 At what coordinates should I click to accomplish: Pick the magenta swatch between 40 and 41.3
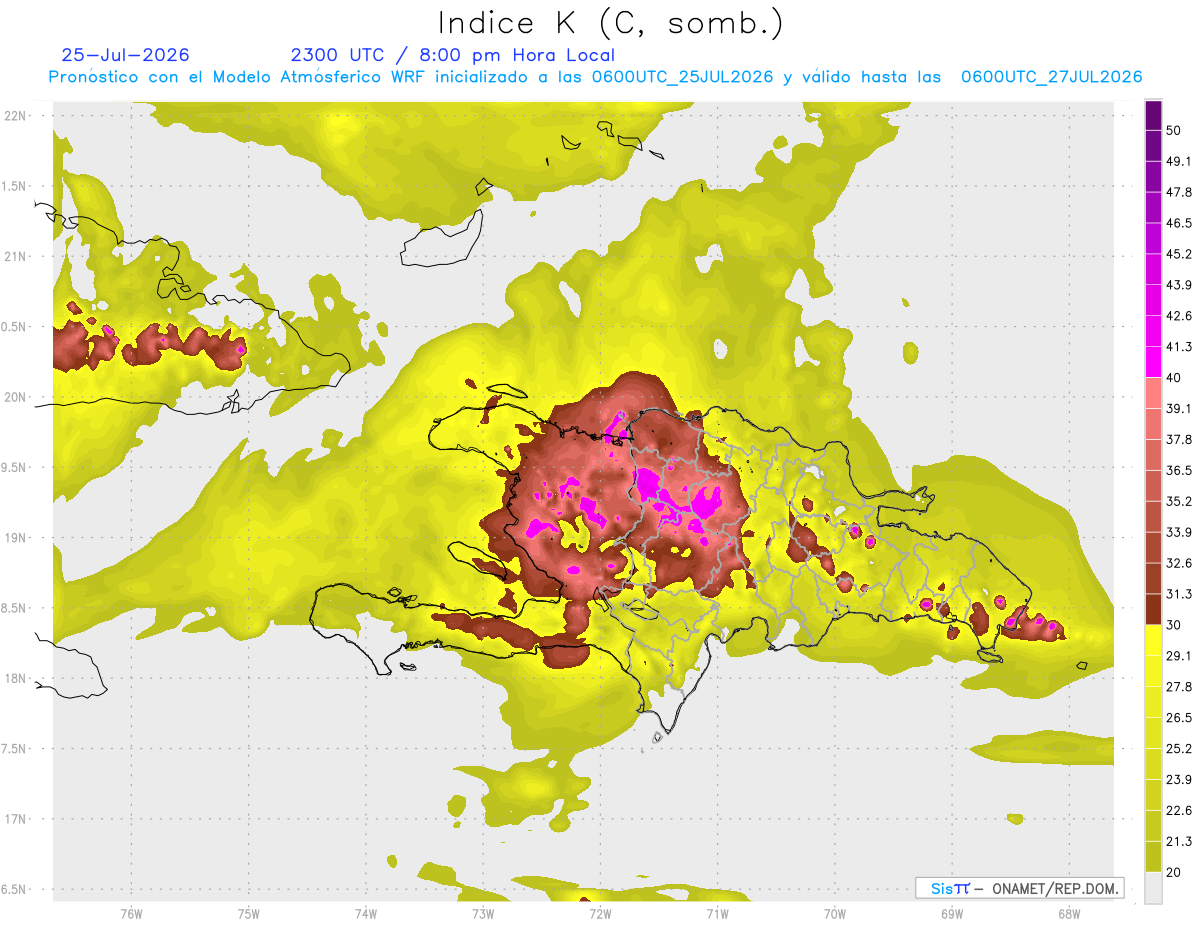(x=1154, y=362)
